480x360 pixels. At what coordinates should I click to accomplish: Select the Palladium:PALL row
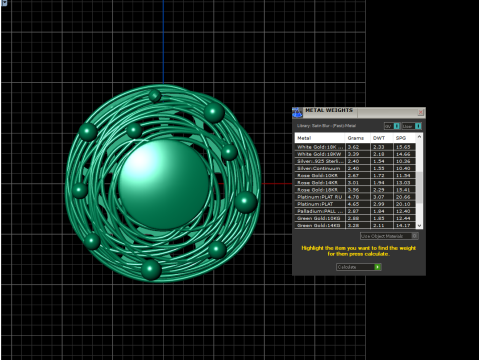tap(356, 211)
